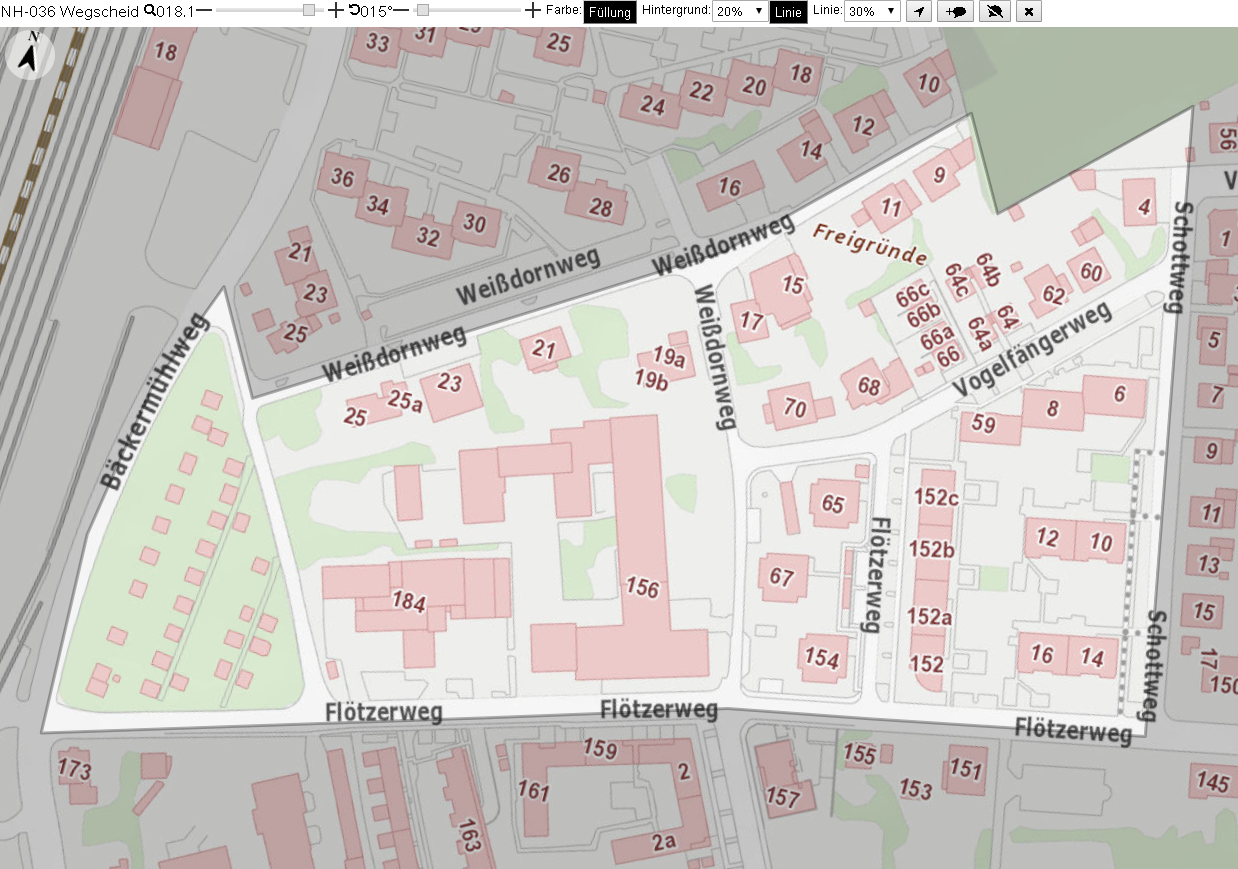1238x869 pixels.
Task: Click the add comment speech-bubble button
Action: pyautogui.click(x=956, y=12)
